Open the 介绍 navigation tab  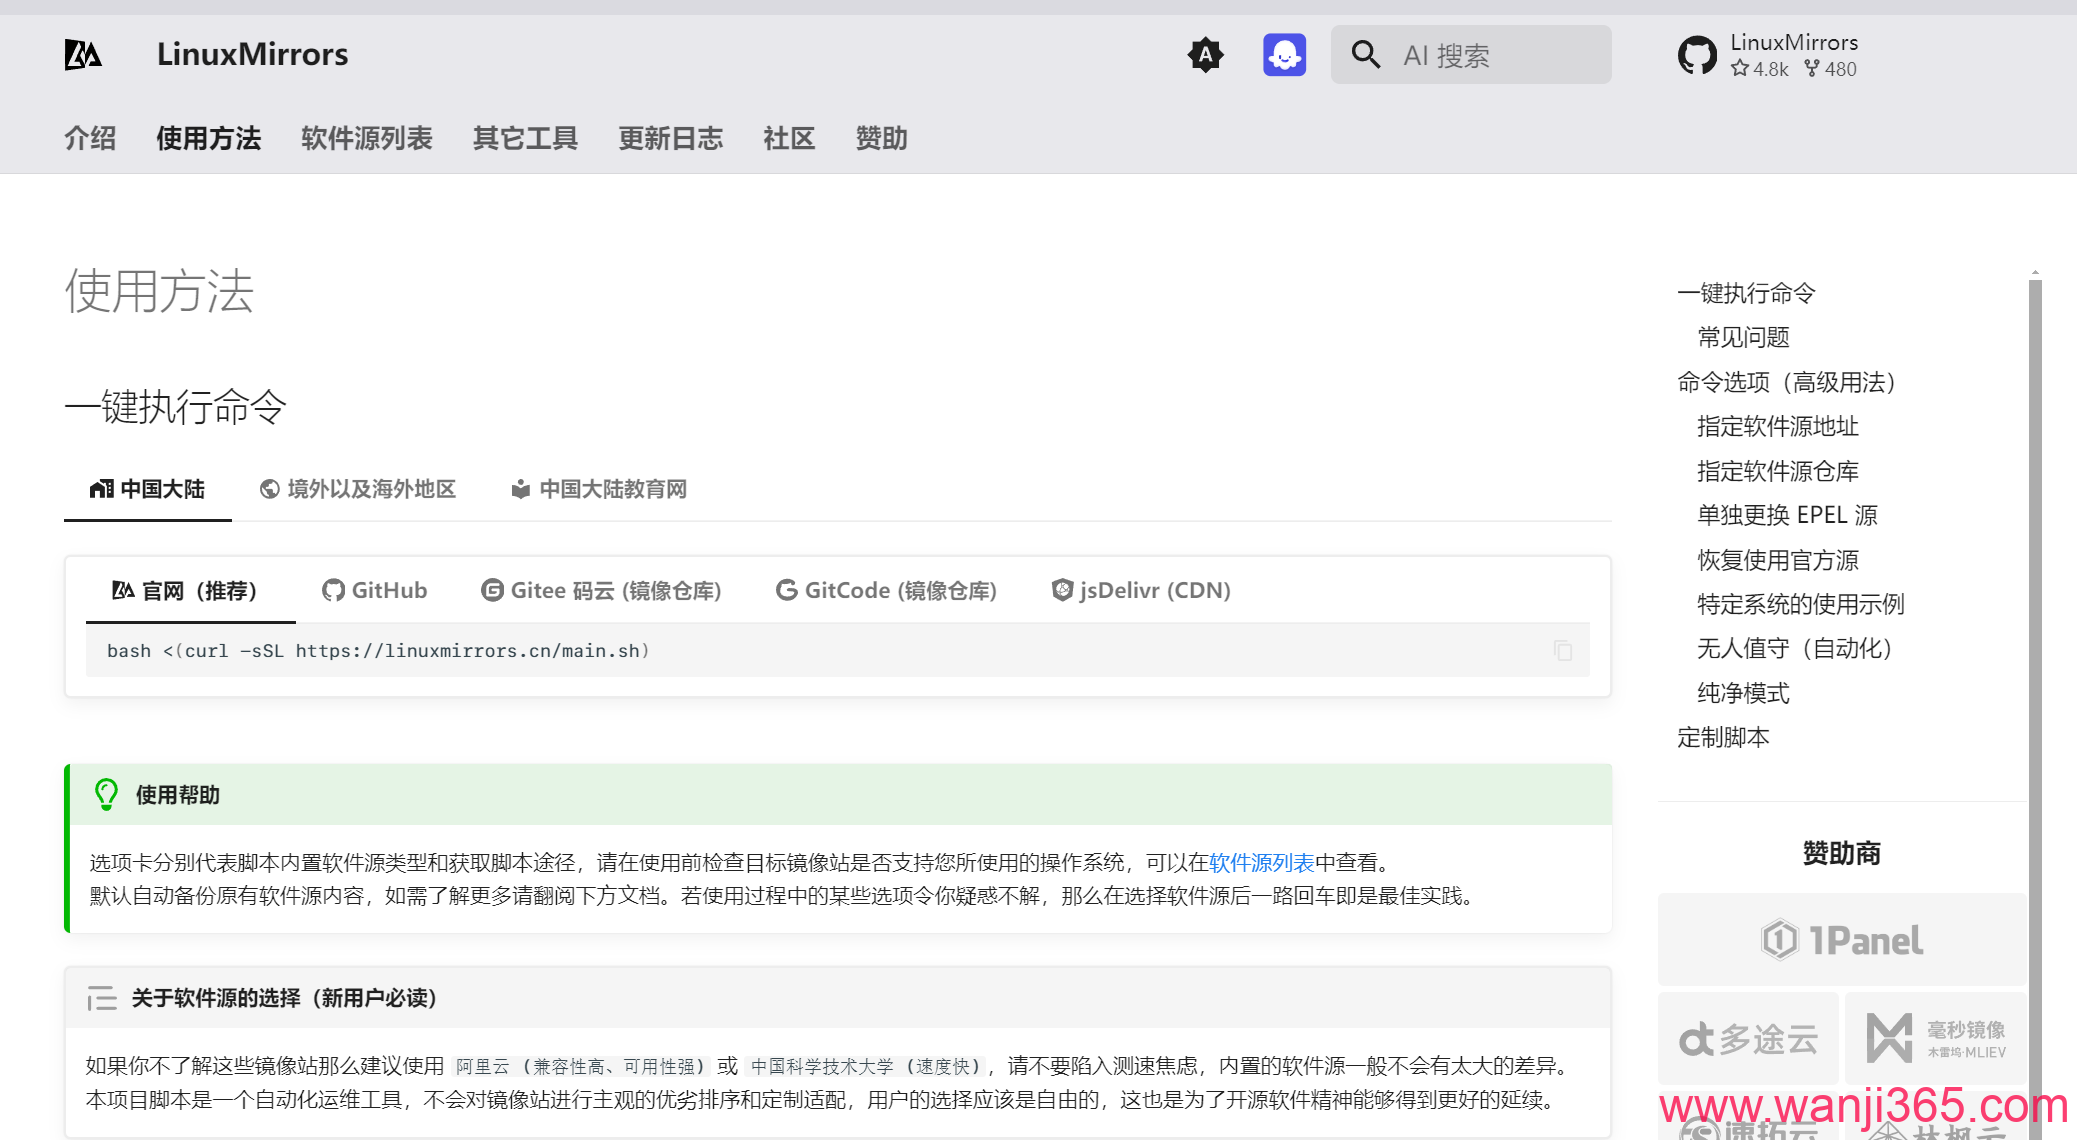click(x=90, y=138)
